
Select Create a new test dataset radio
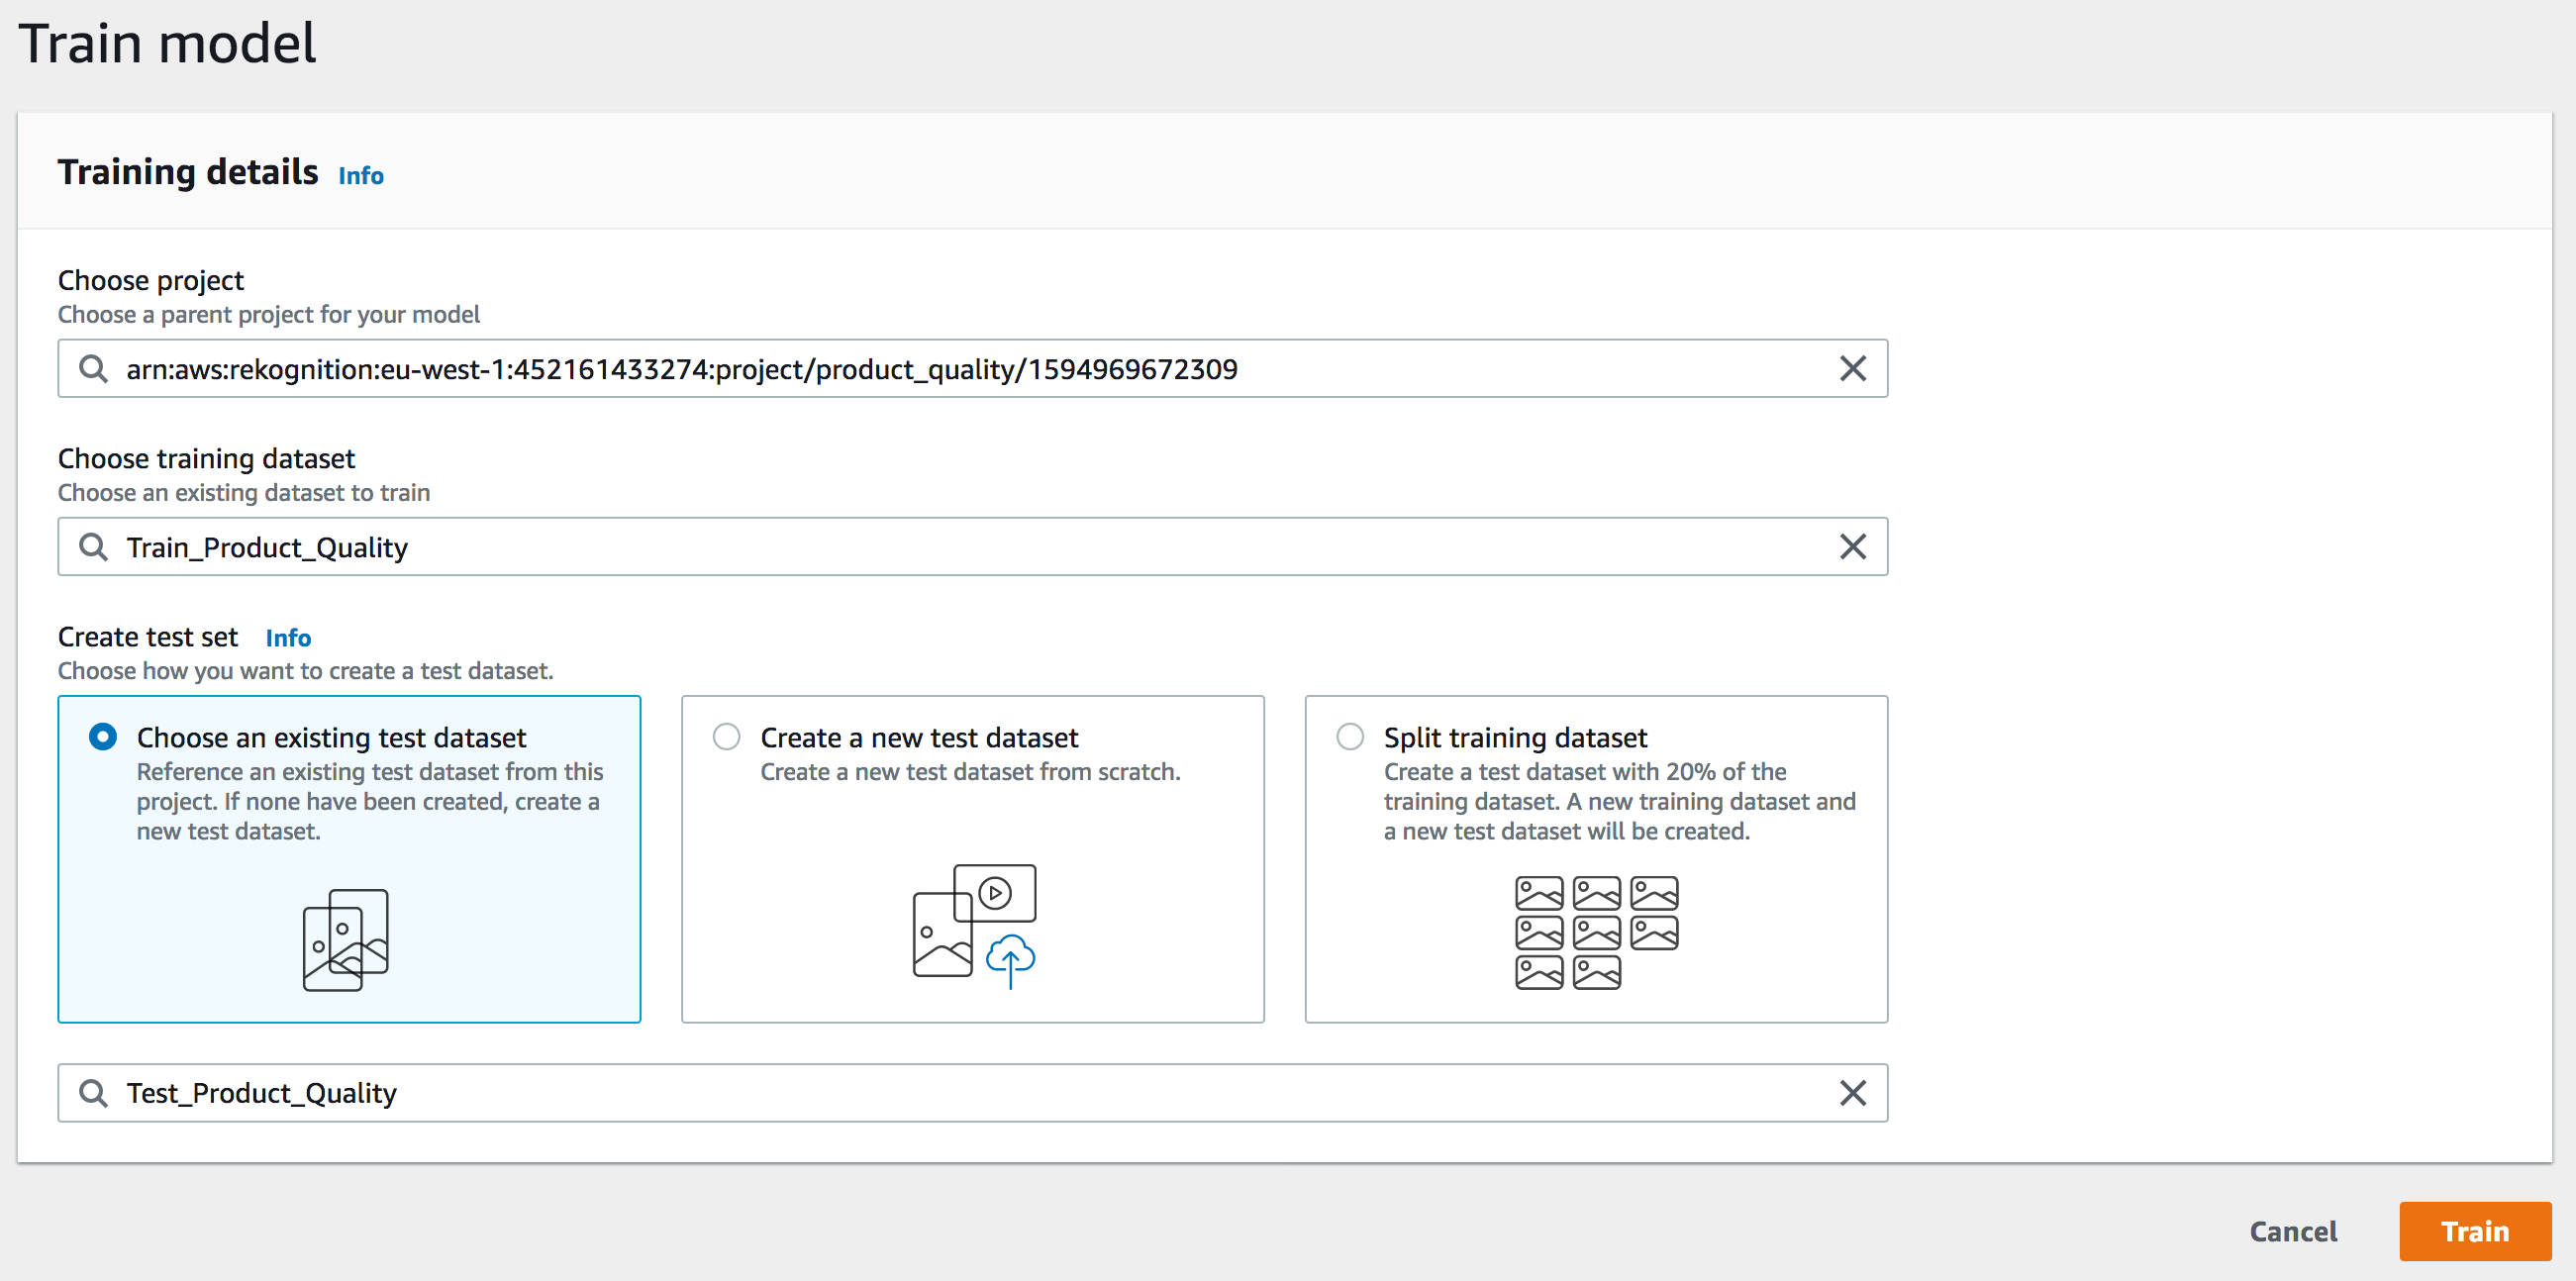click(x=727, y=737)
